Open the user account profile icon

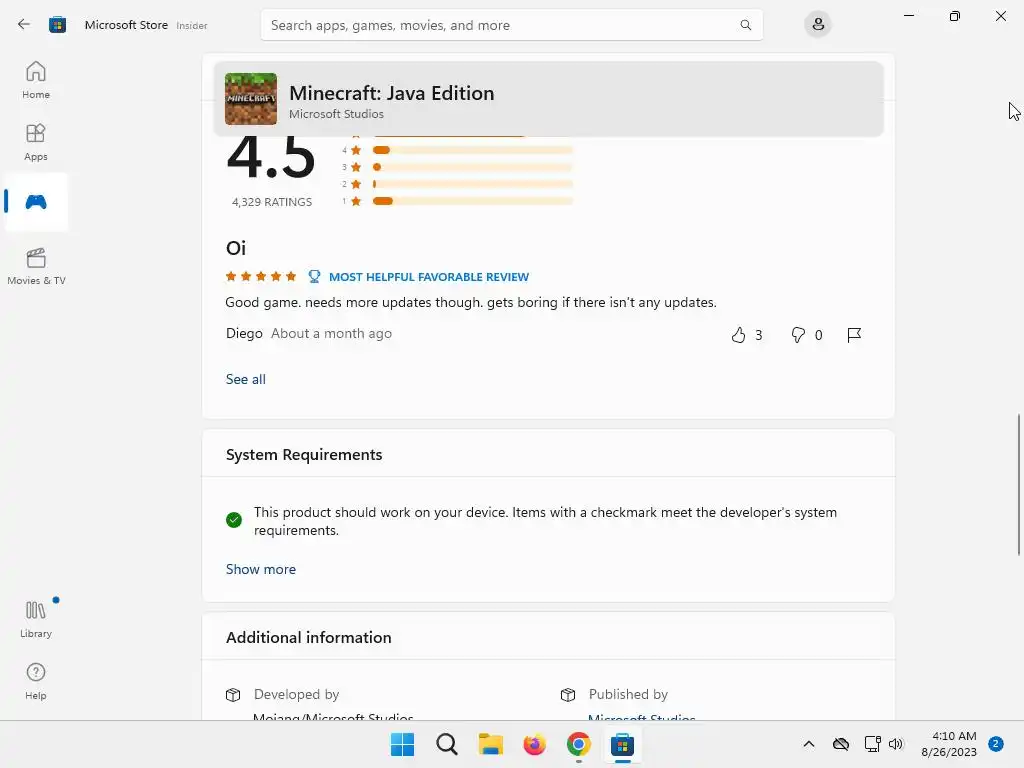point(818,25)
